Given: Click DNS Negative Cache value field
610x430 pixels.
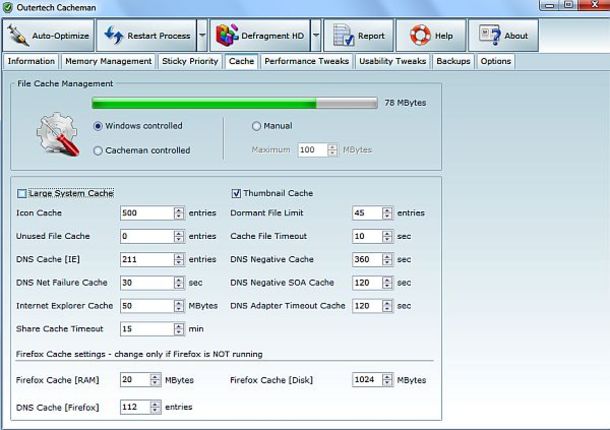Looking at the screenshot, I should coord(367,259).
